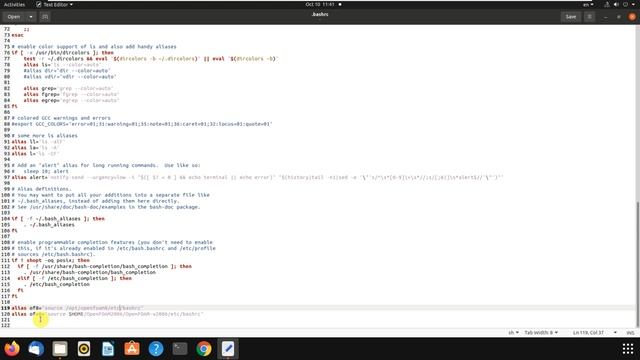Switch to Text Editor icon in dock
Screen dimensions: 640x360
228,349
